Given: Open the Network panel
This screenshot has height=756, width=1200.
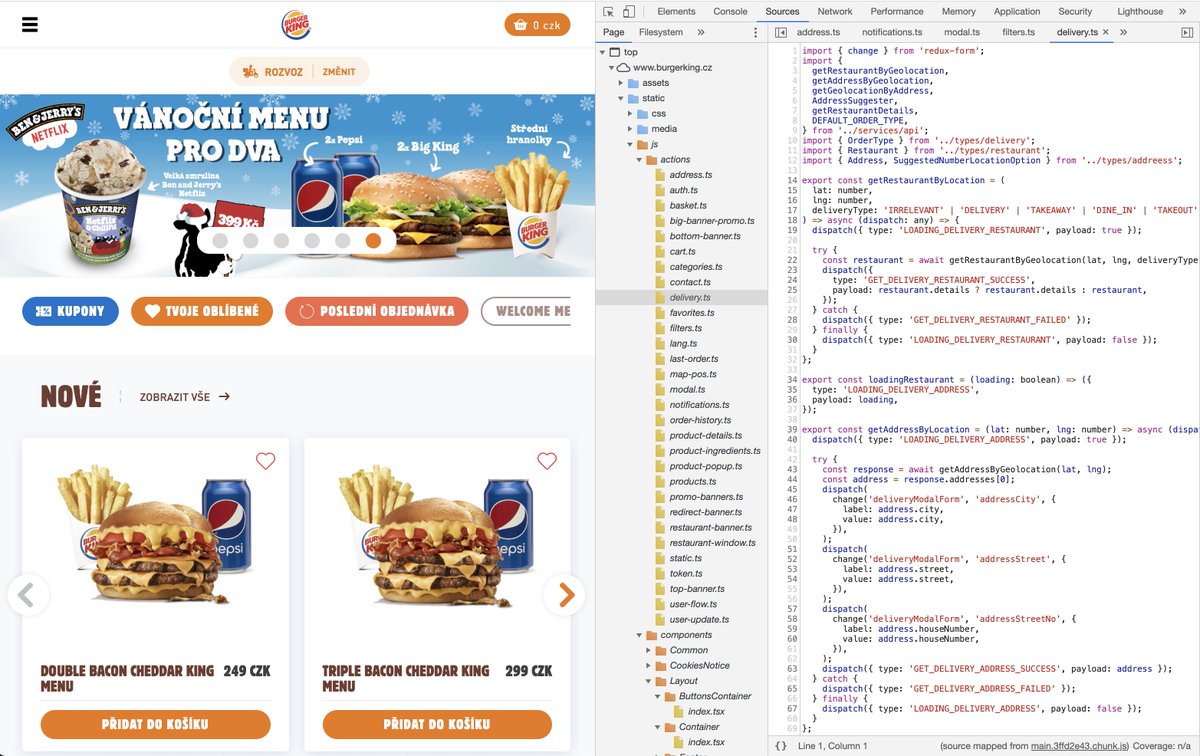Looking at the screenshot, I should 835,11.
